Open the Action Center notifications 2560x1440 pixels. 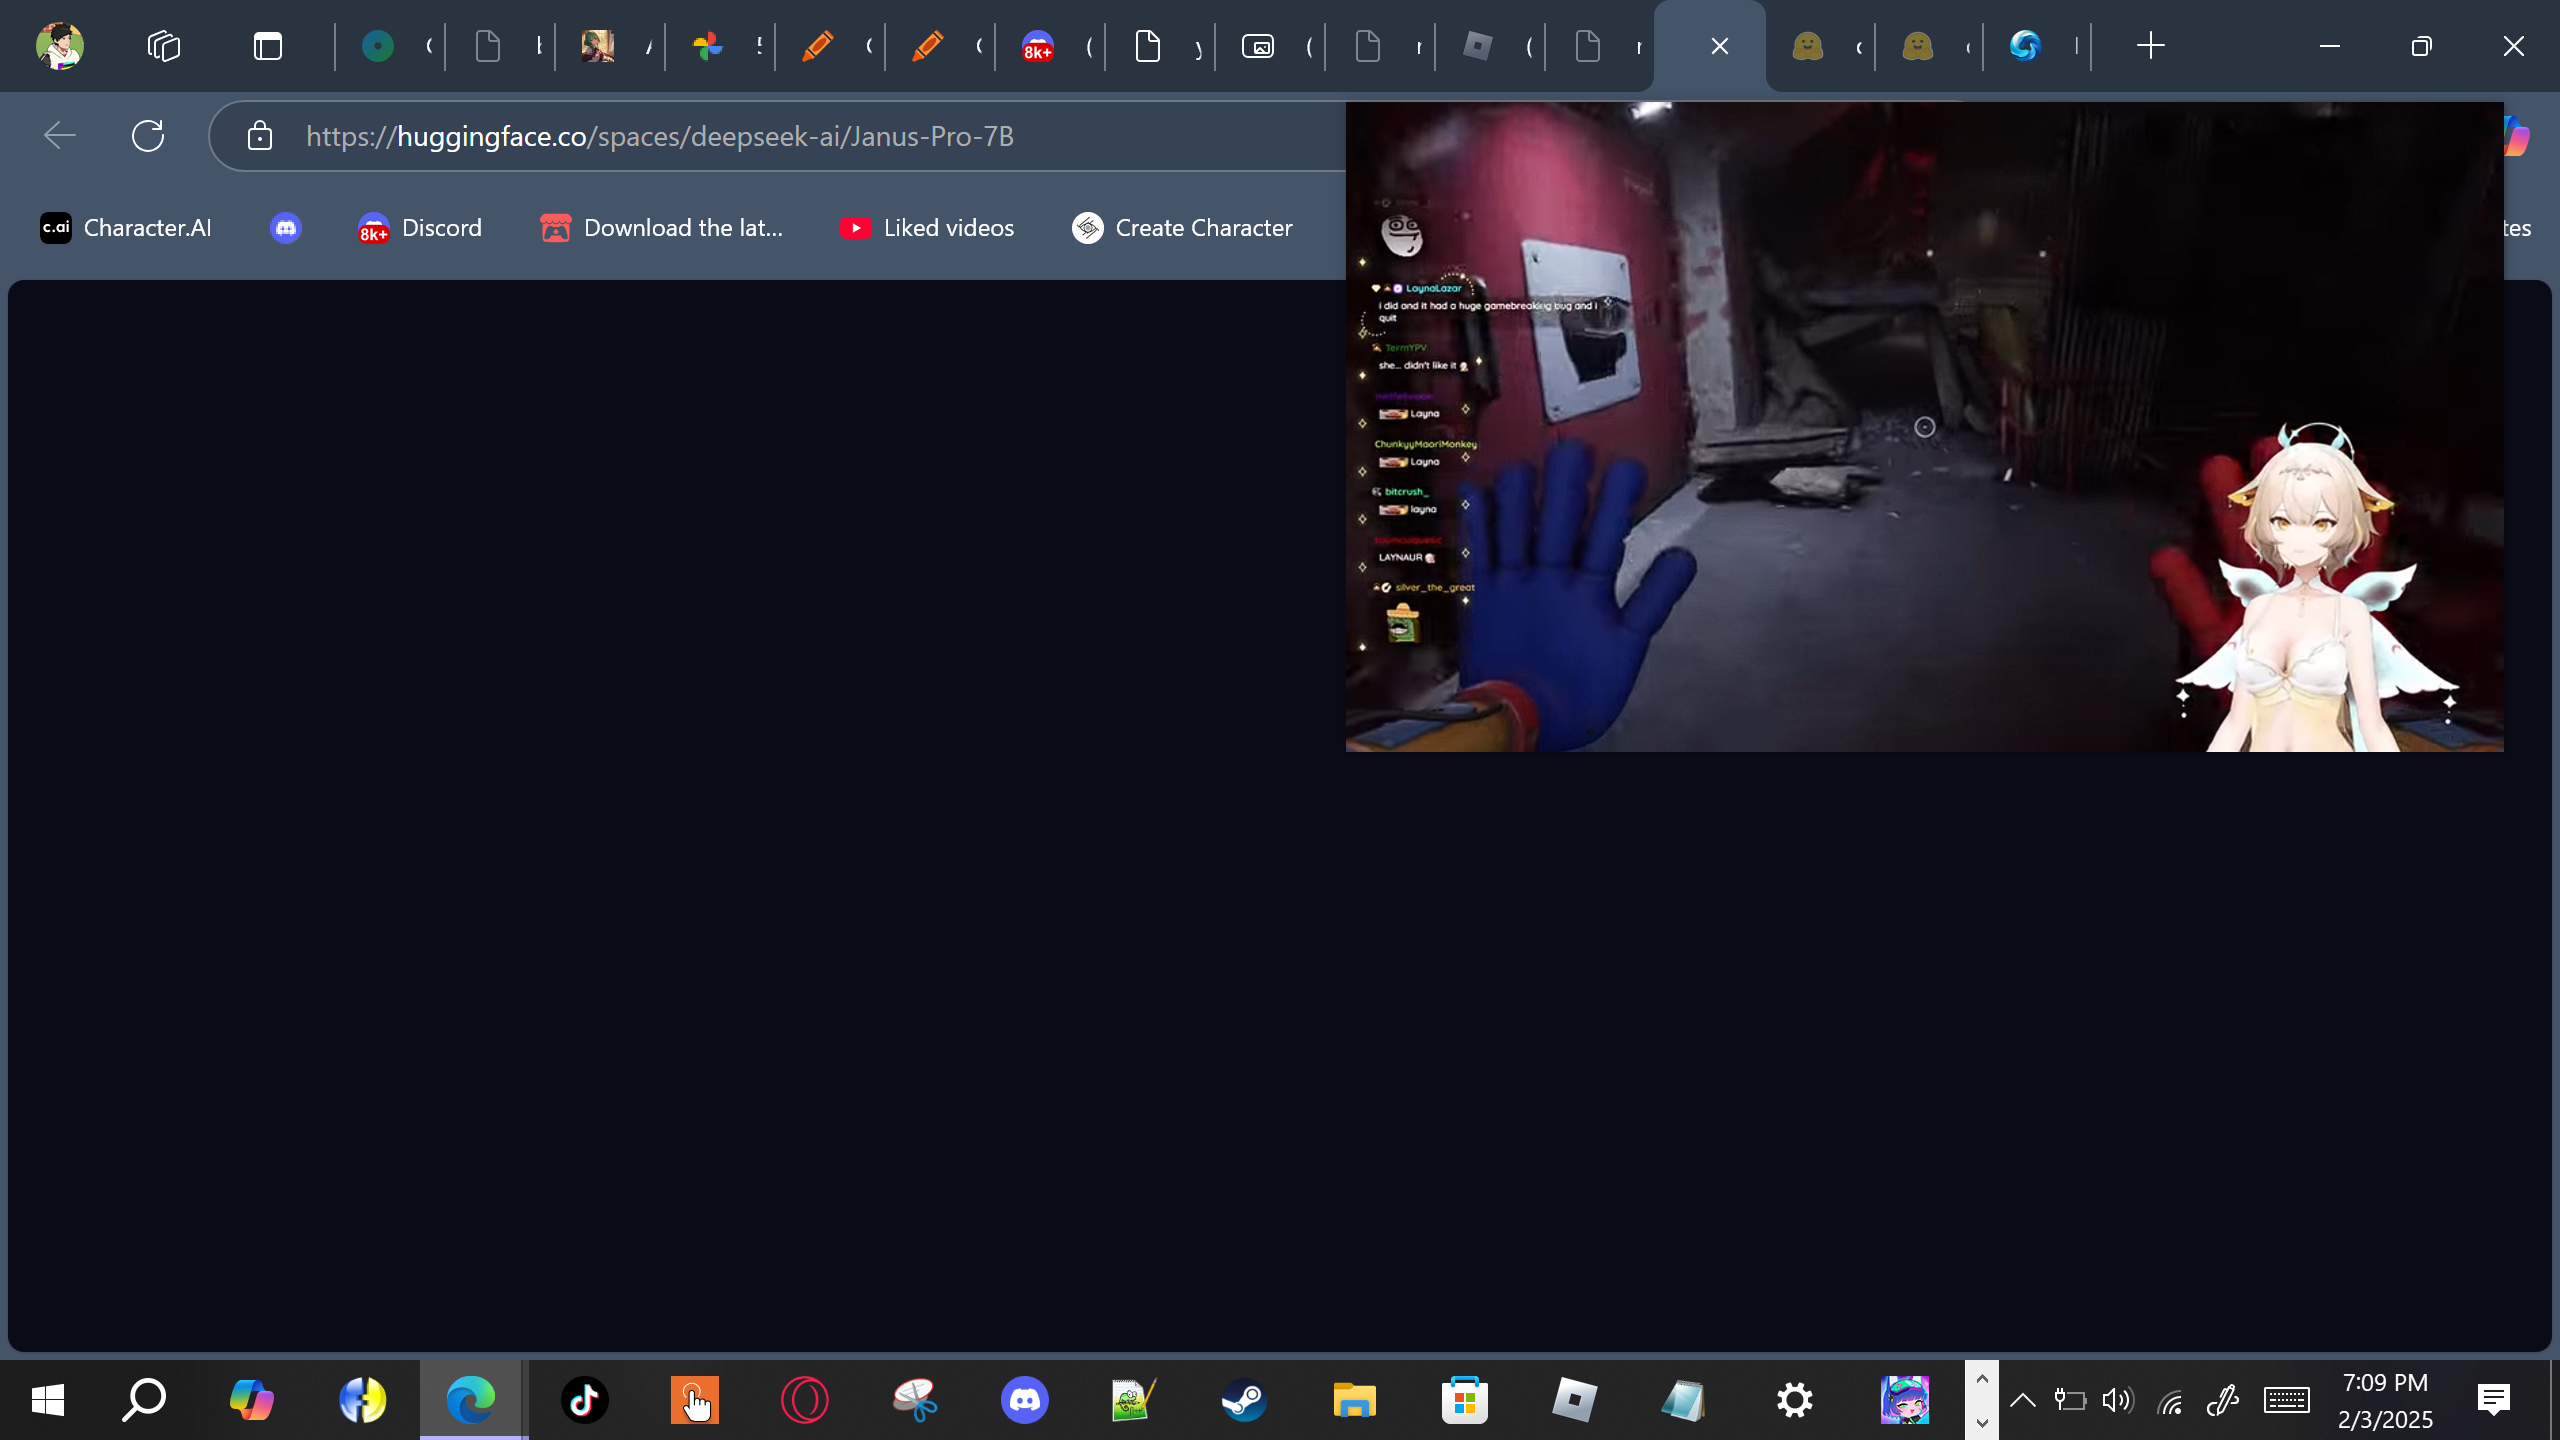(x=2494, y=1400)
